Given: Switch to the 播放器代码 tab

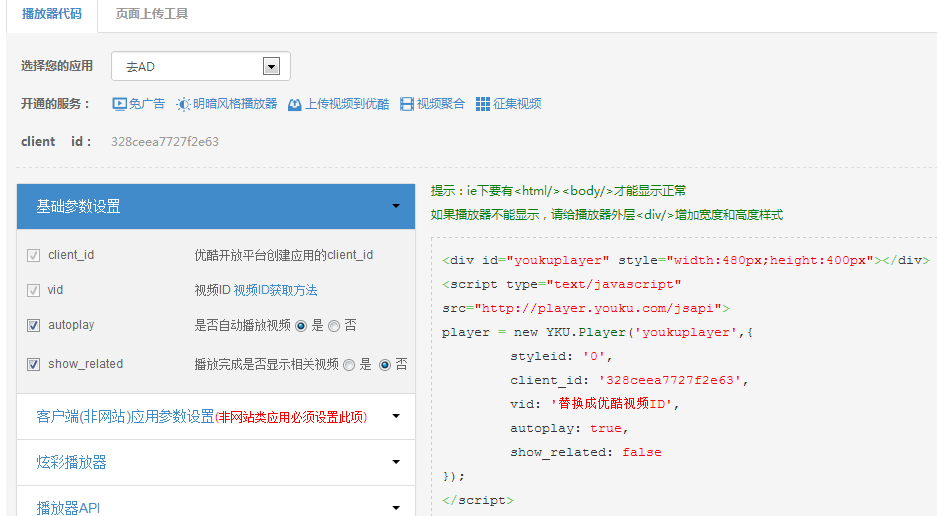Looking at the screenshot, I should [51, 14].
